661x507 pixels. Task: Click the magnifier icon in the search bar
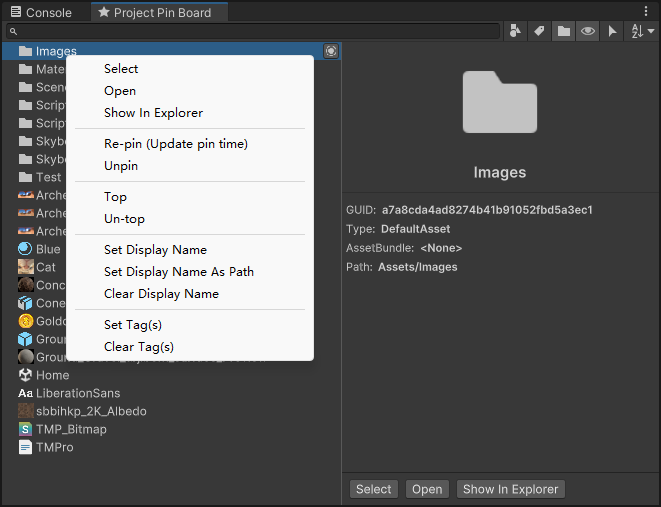pyautogui.click(x=13, y=31)
